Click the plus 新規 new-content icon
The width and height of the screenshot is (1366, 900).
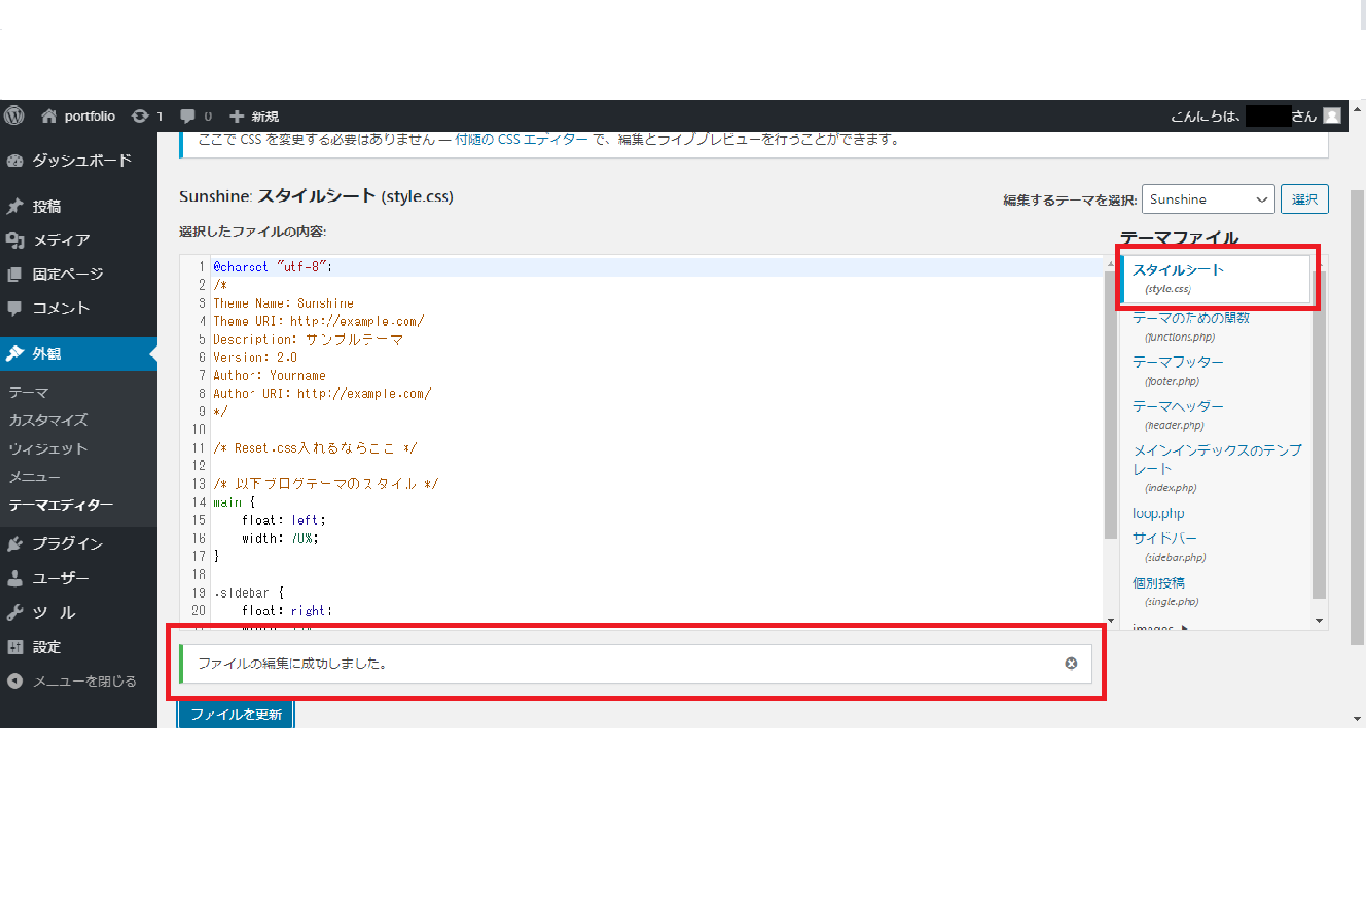point(237,116)
